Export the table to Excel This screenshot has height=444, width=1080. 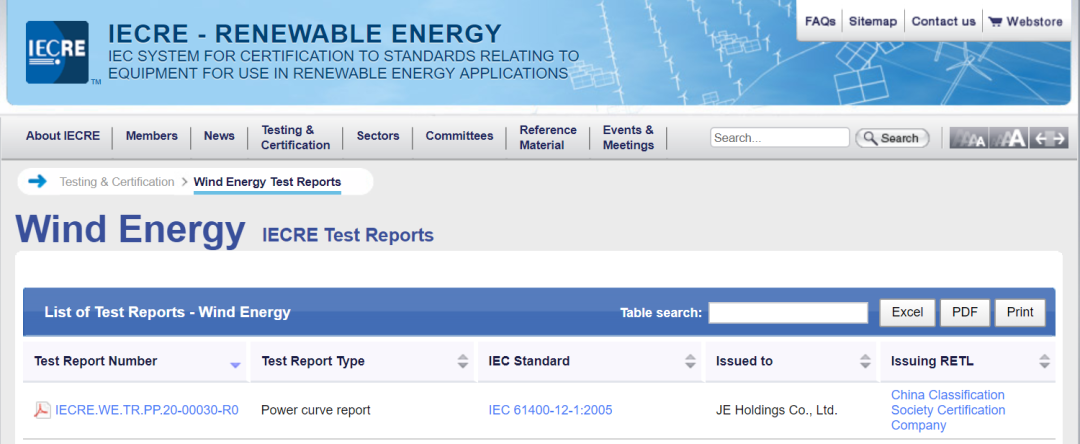(907, 313)
